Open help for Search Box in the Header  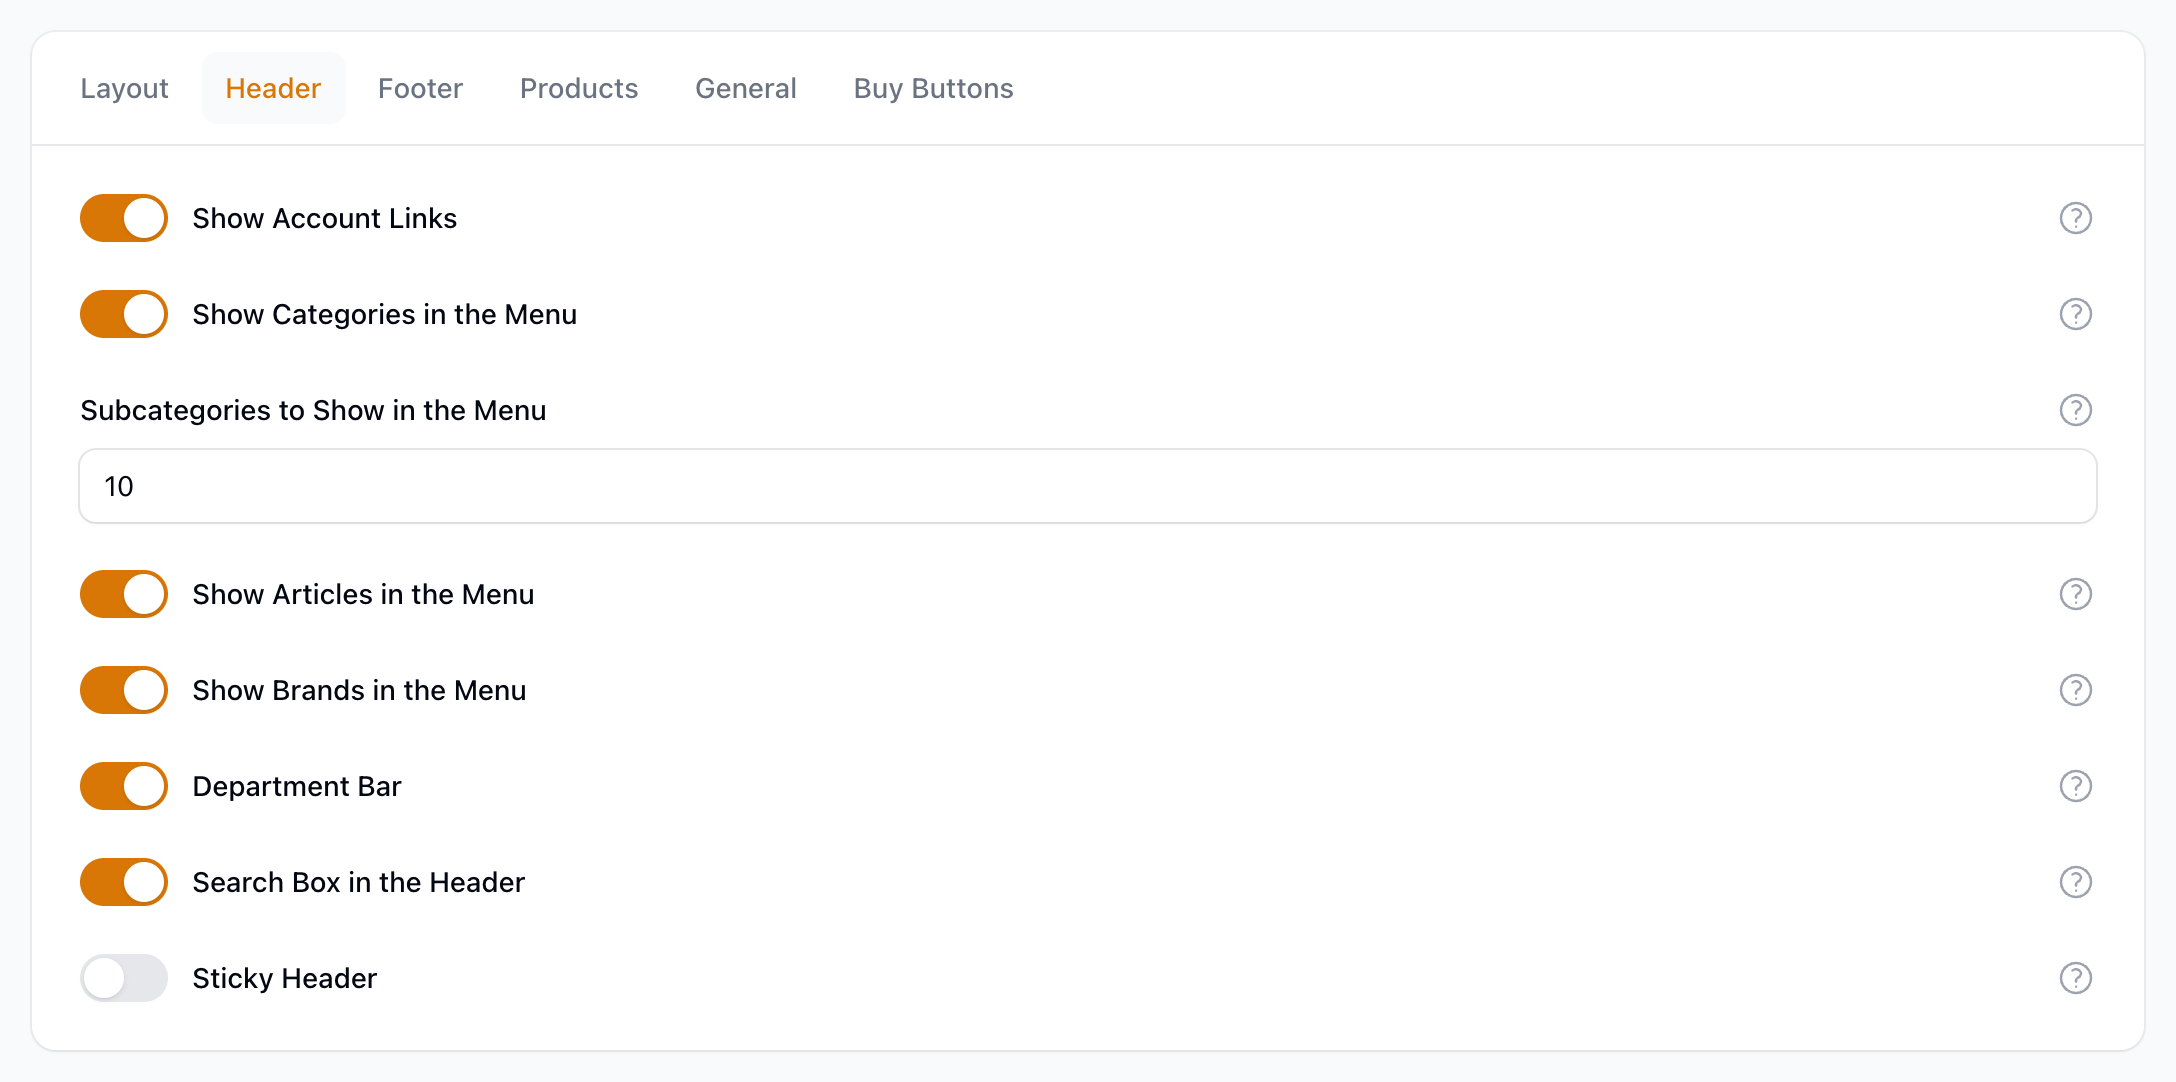tap(2075, 882)
